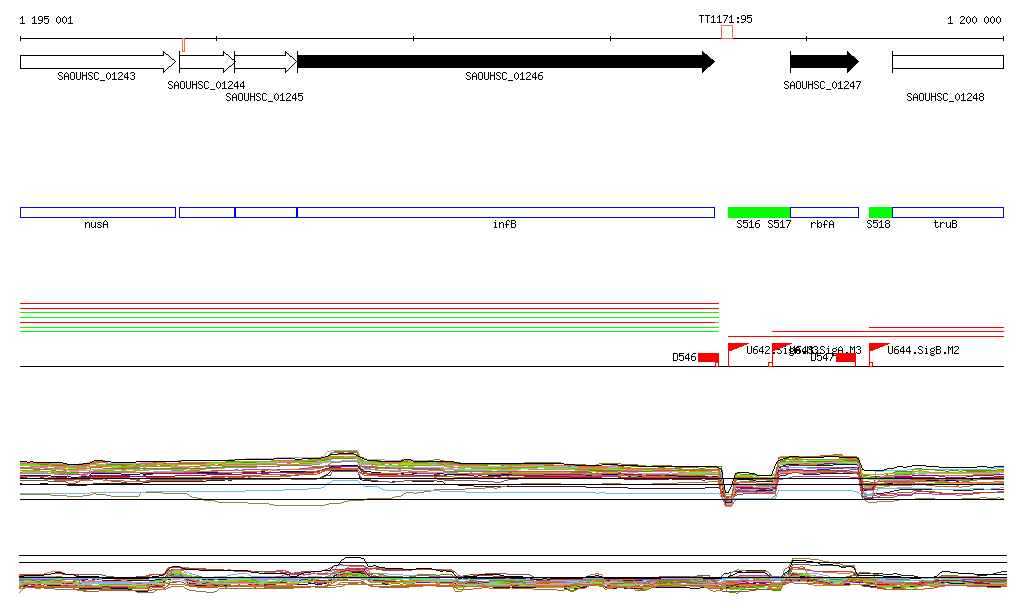Click the red U644.SigB.M2 promoter flag
Viewport: 1024px width, 611px height.
tap(878, 348)
